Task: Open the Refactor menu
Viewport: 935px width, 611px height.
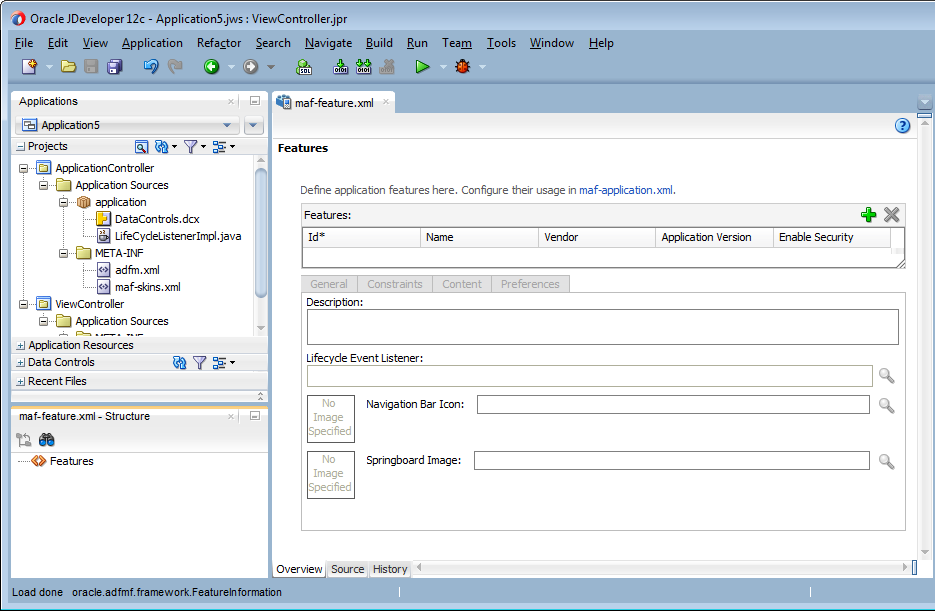Action: pyautogui.click(x=219, y=43)
